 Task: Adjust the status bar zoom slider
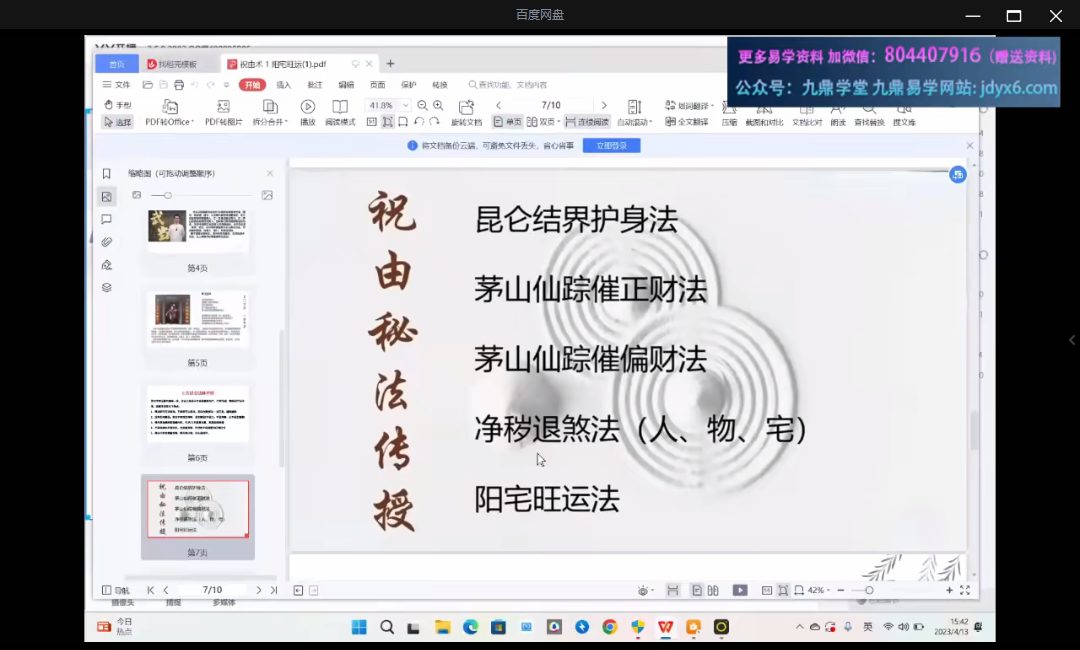click(869, 590)
